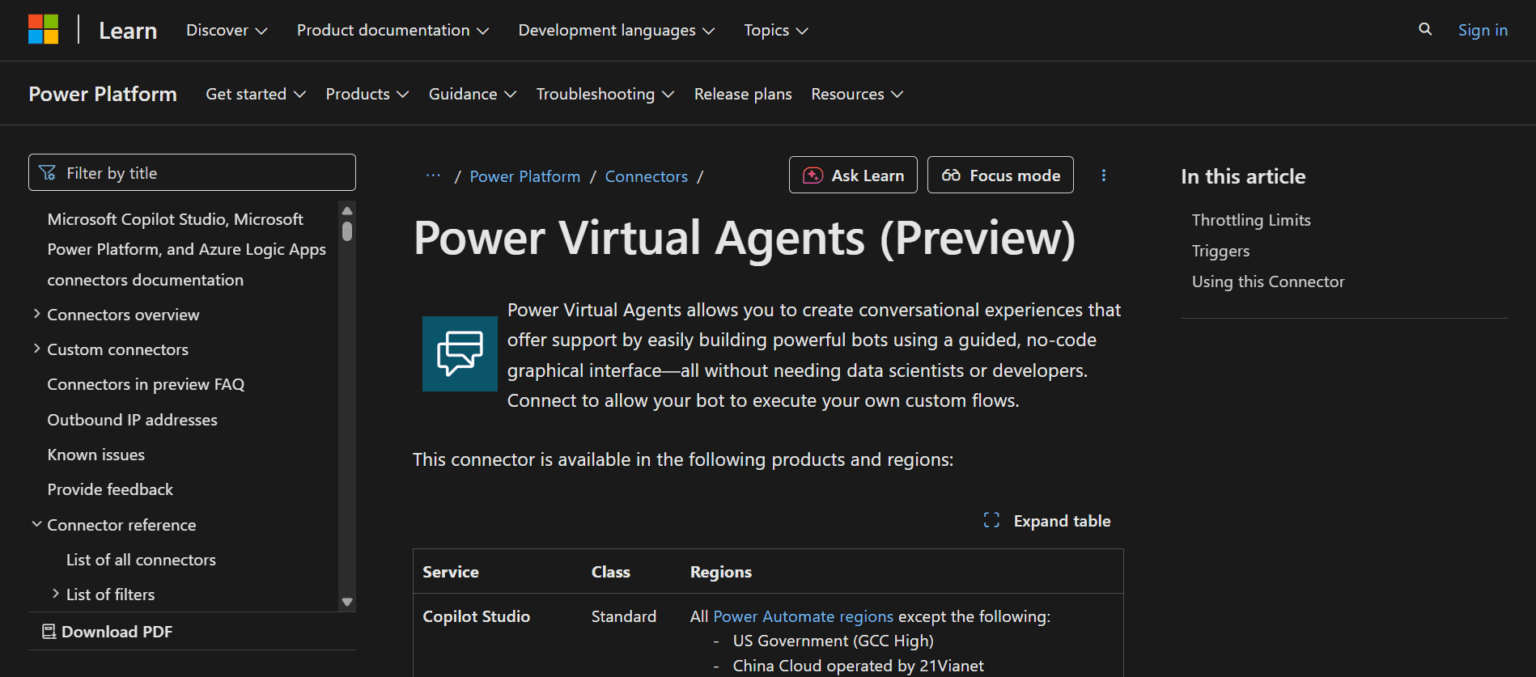Click the Expand table icon
The image size is (1536, 677).
pos(991,520)
